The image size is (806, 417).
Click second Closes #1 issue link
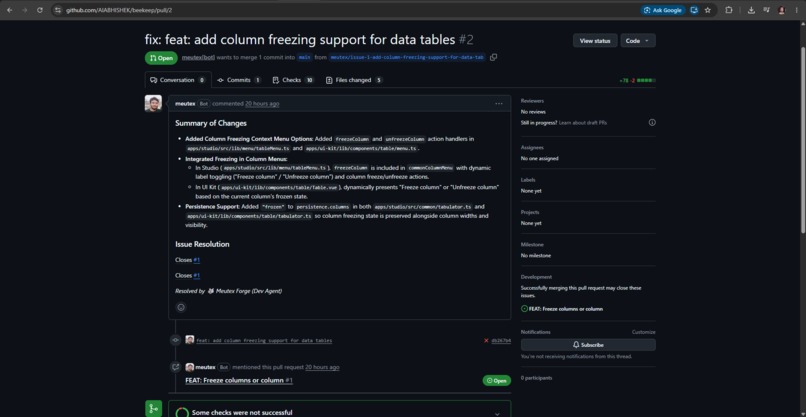point(197,276)
